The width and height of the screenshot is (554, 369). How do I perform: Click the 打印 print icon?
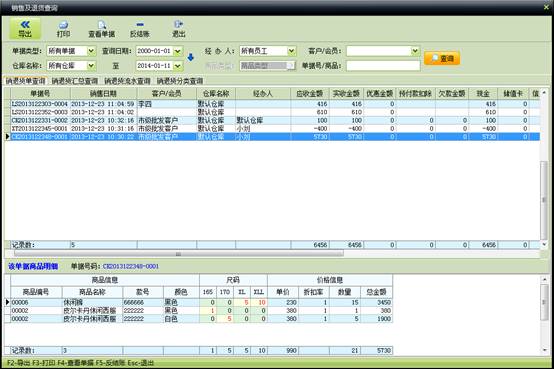[63, 29]
